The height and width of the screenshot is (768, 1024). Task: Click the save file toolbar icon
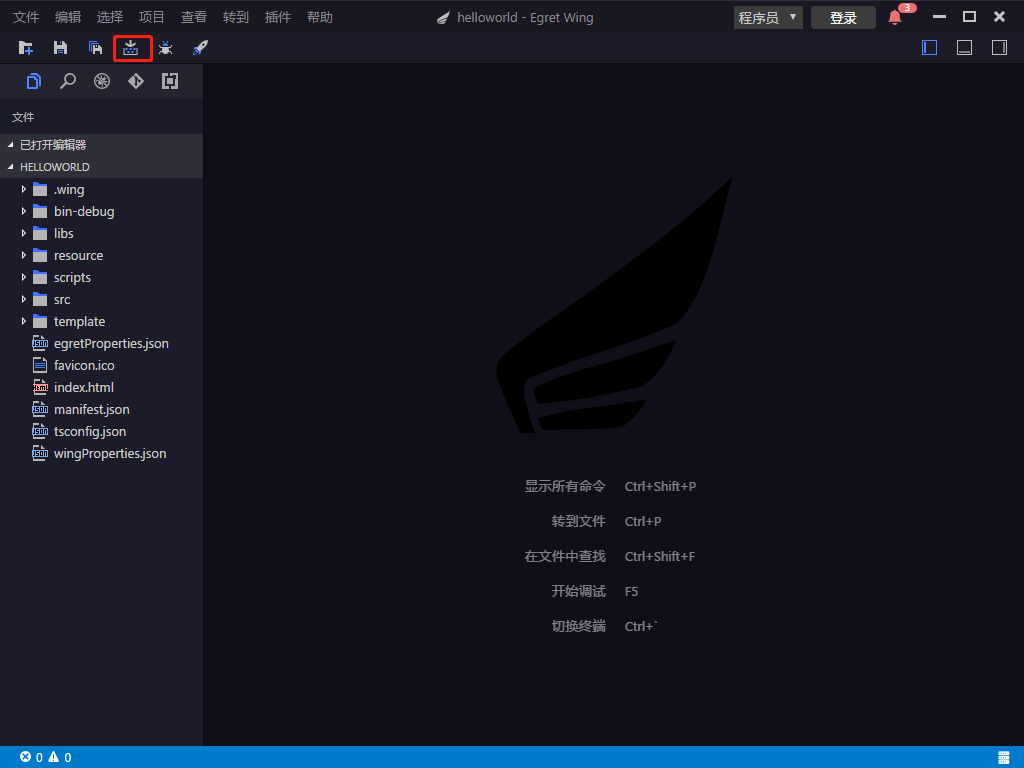tap(60, 48)
